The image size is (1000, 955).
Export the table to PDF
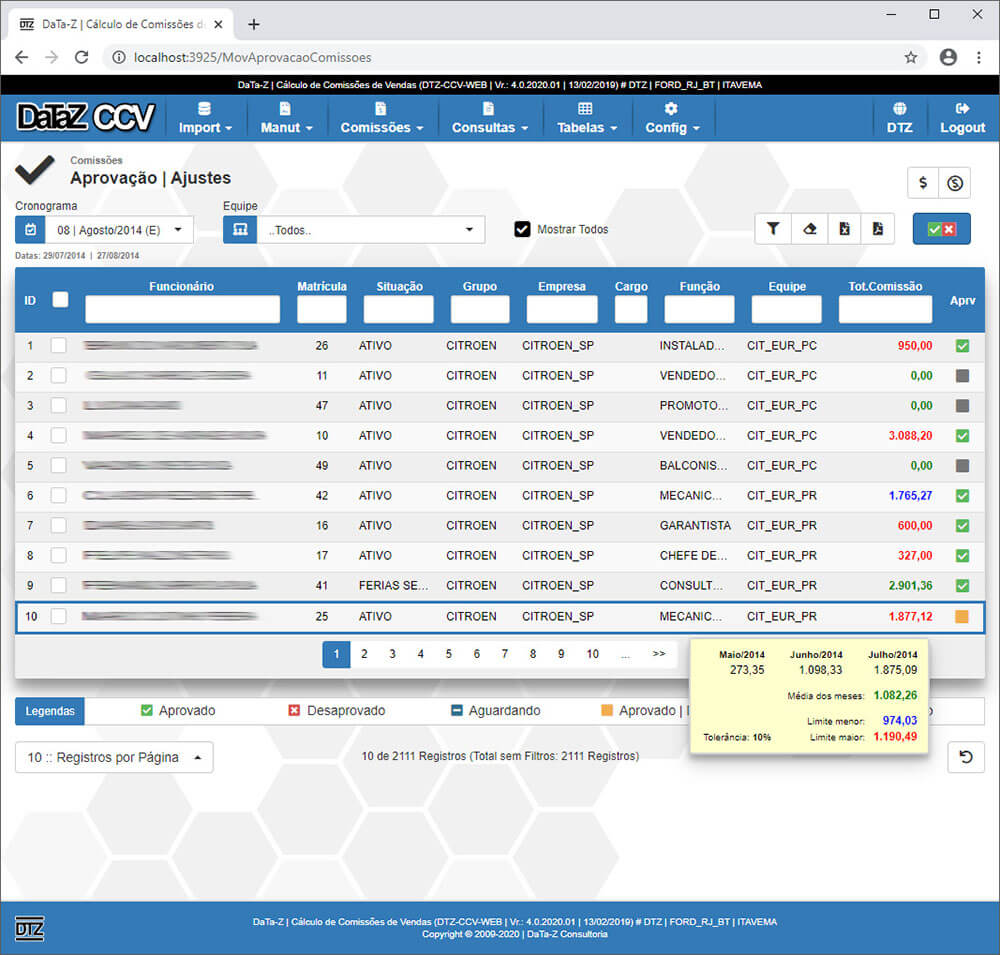pos(877,229)
